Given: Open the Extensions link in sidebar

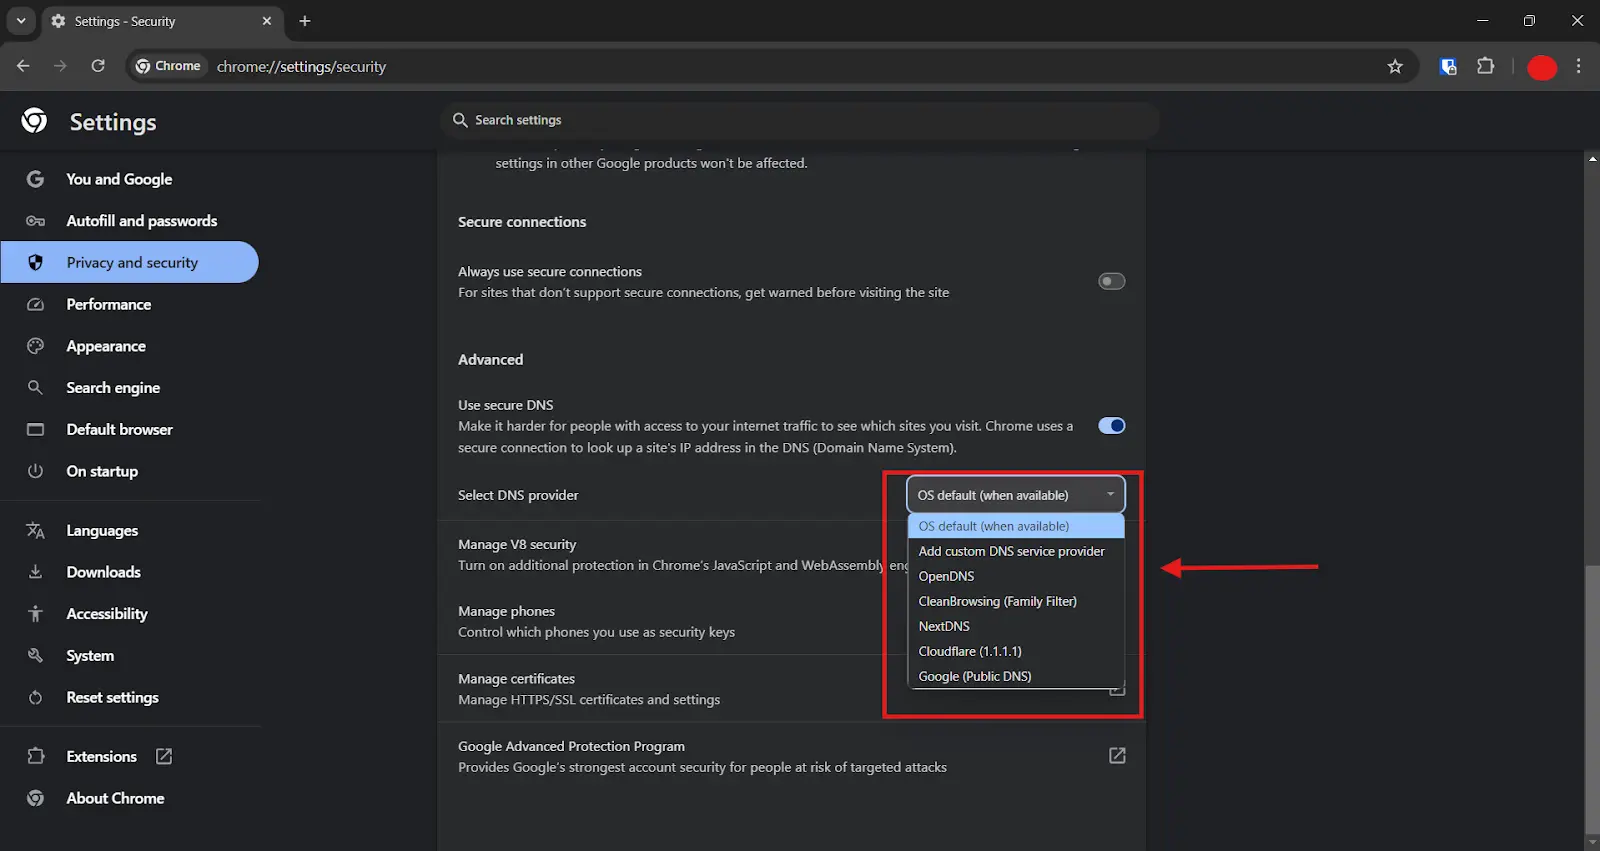Looking at the screenshot, I should (101, 757).
